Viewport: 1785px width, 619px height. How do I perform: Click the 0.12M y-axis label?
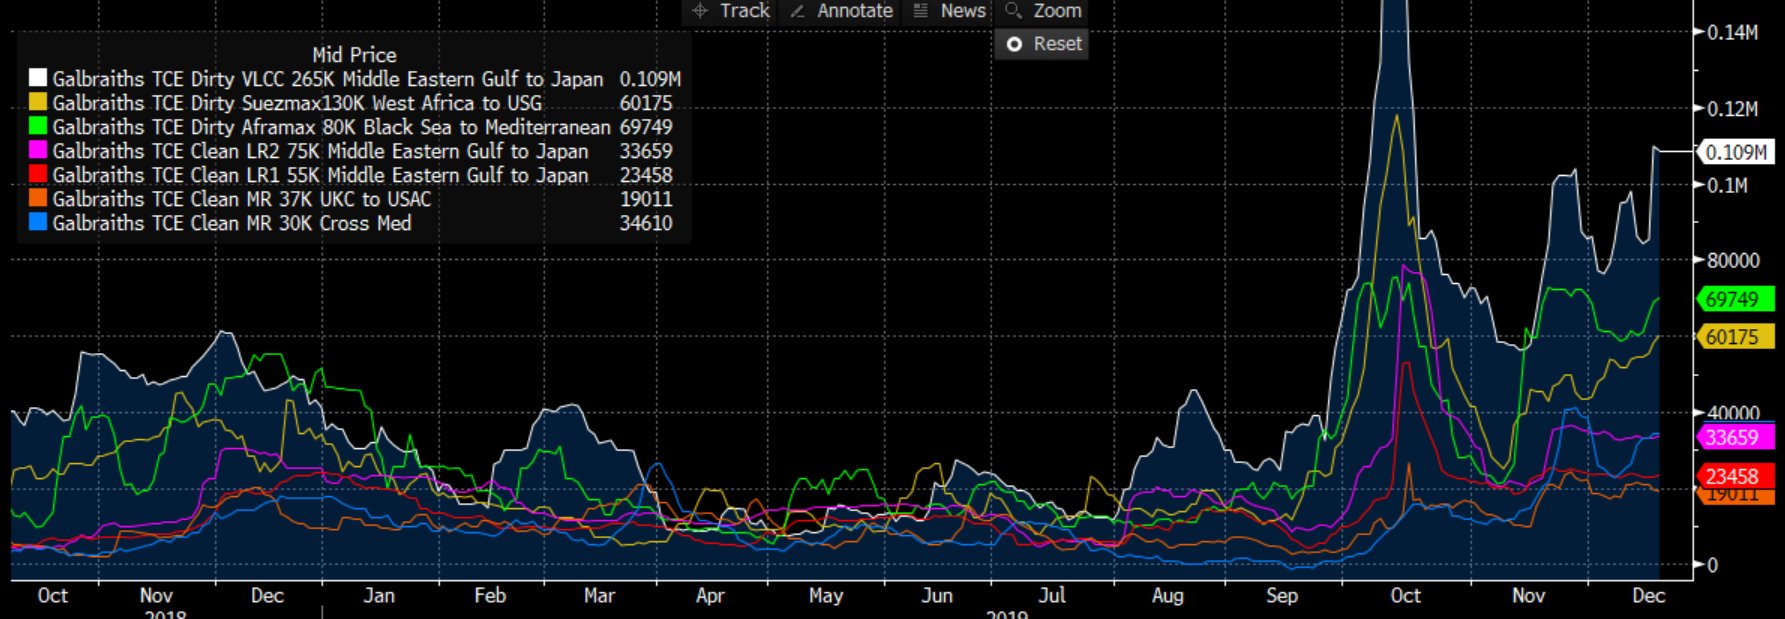click(x=1733, y=108)
